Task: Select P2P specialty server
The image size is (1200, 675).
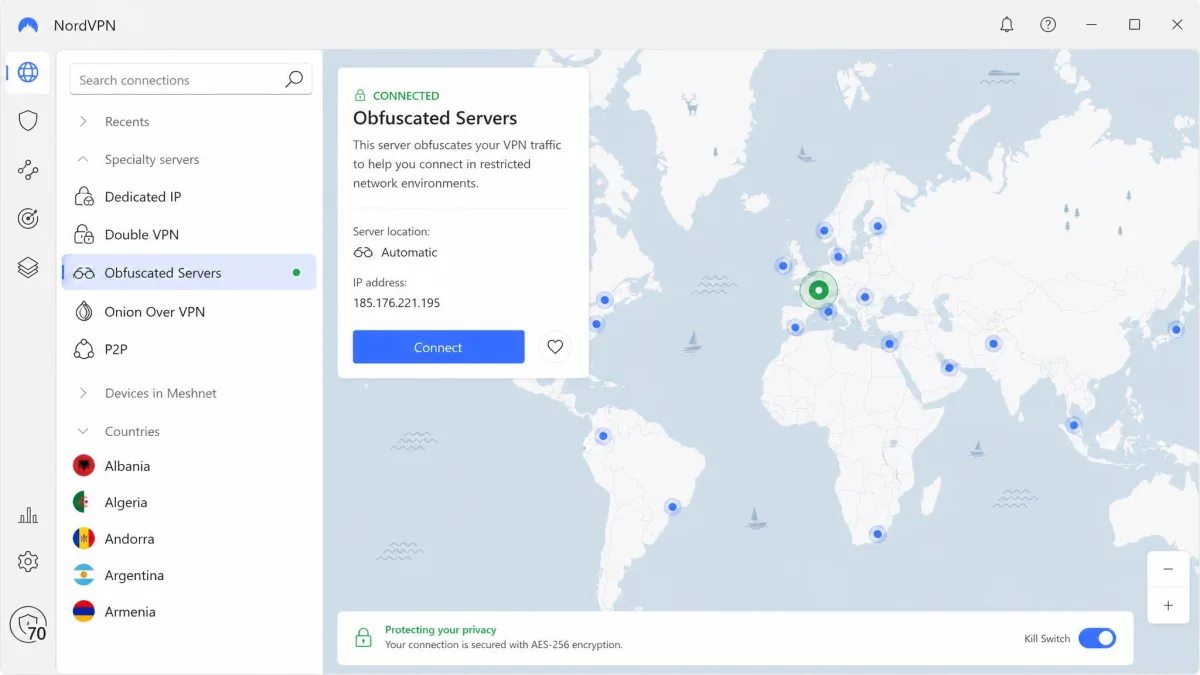Action: click(189, 349)
